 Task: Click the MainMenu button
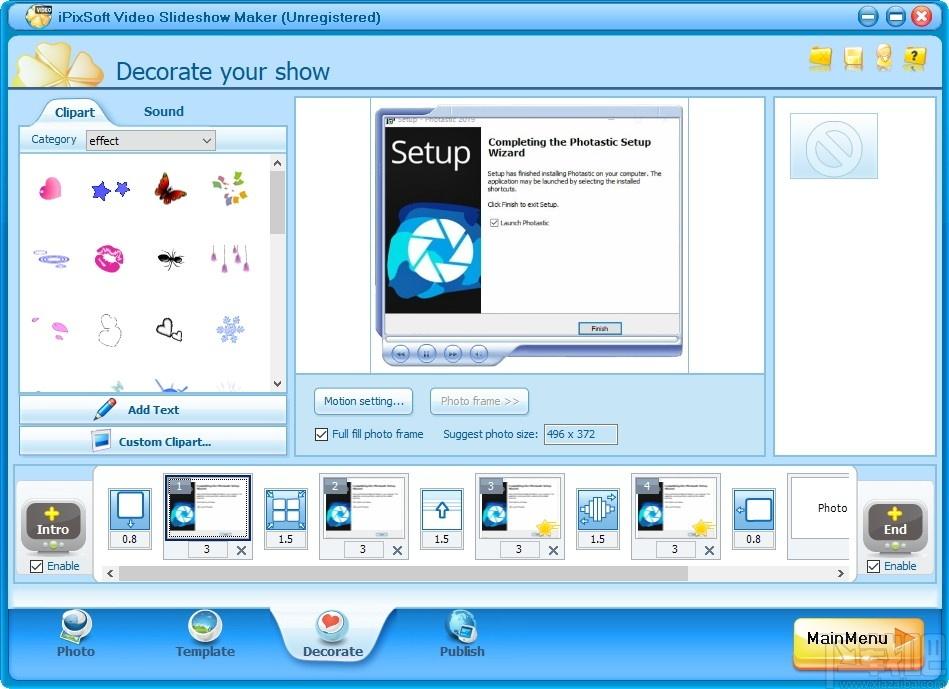coord(858,641)
